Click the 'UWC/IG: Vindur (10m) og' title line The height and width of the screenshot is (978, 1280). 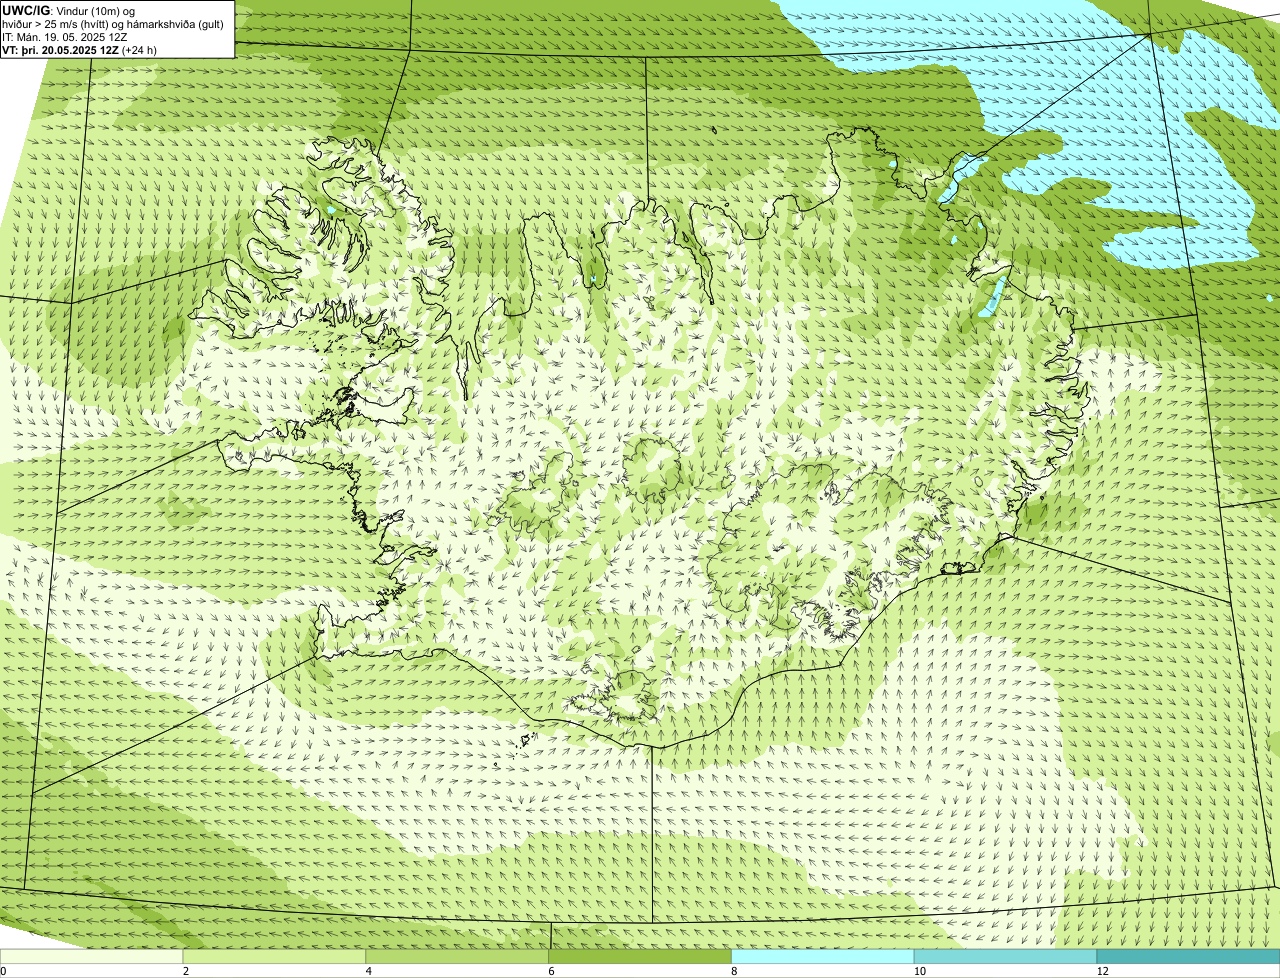click(68, 11)
